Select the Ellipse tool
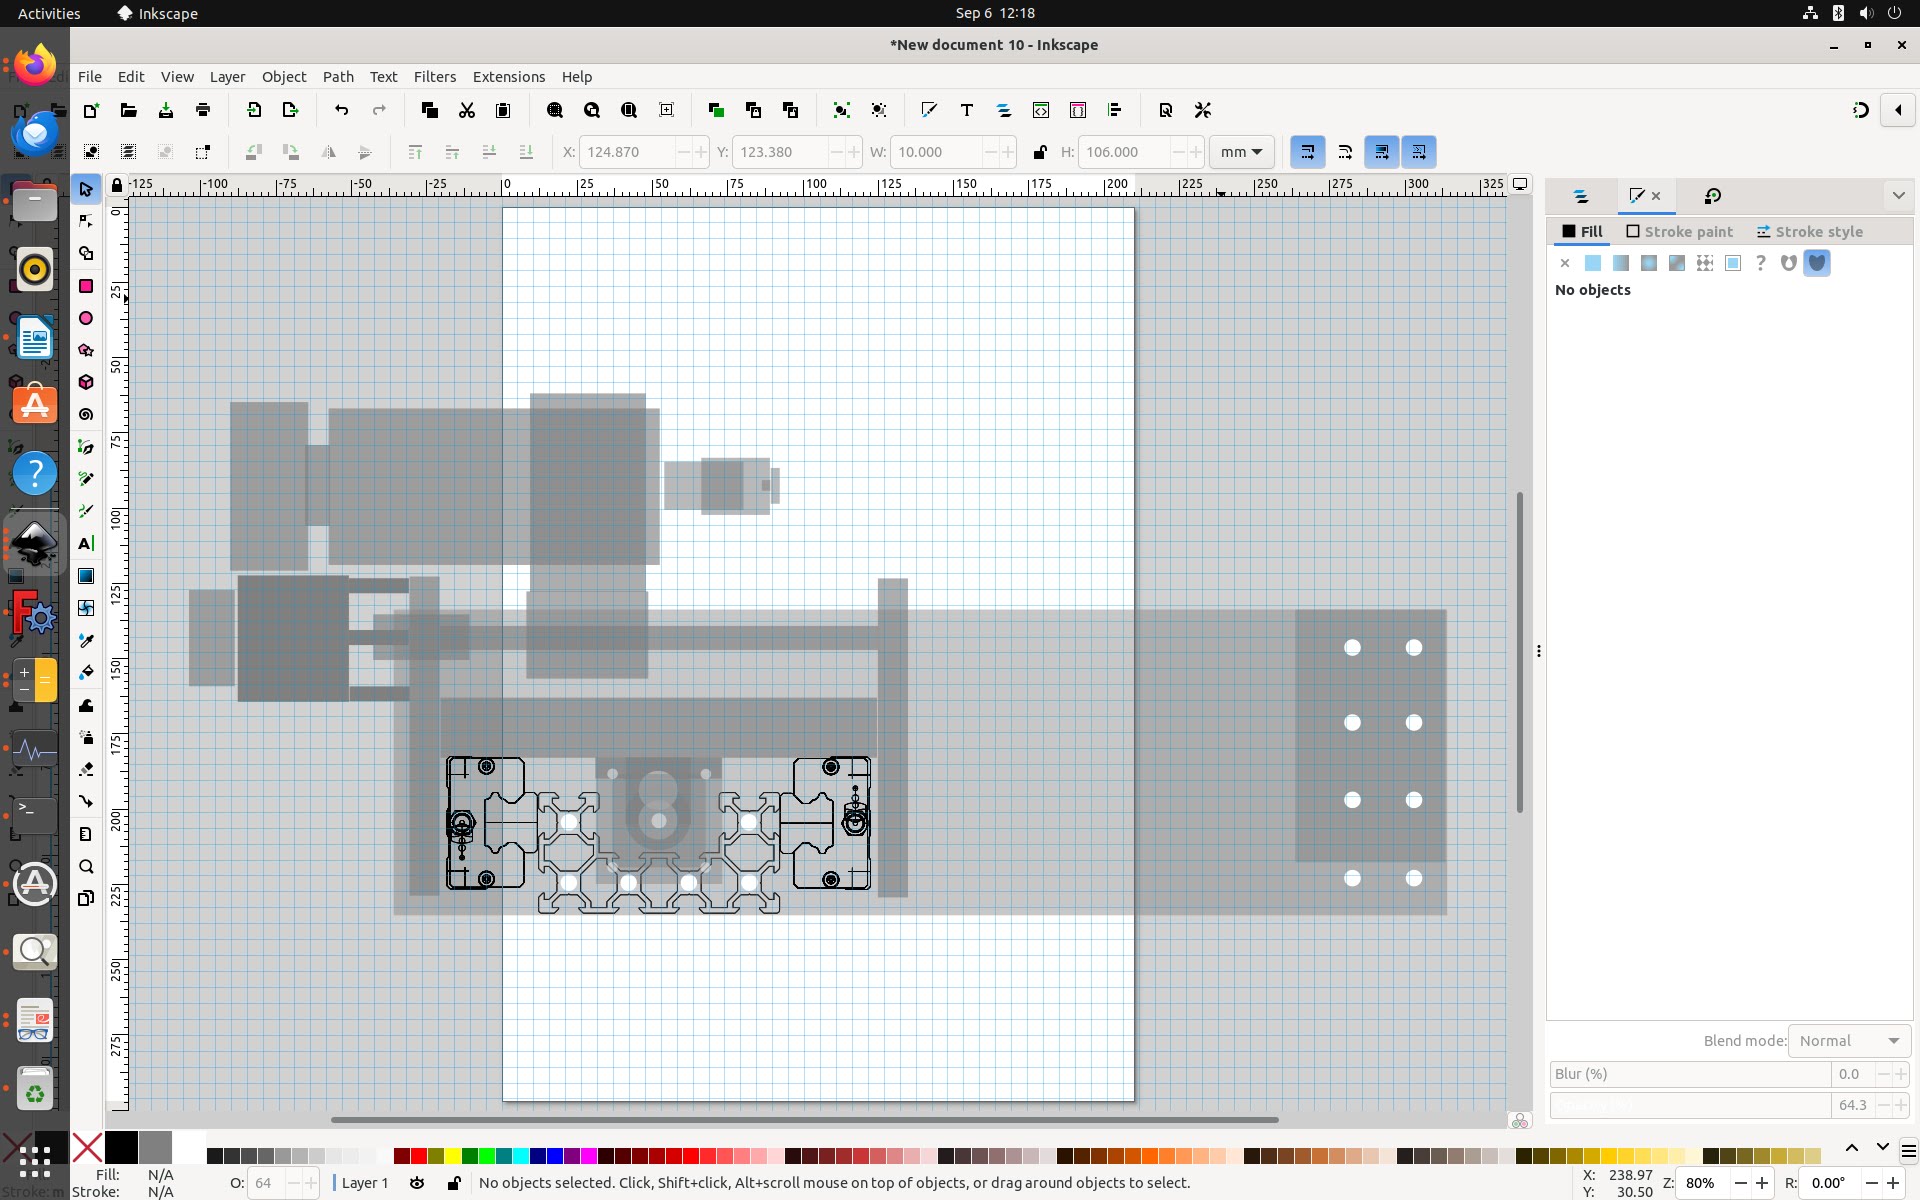 86,318
